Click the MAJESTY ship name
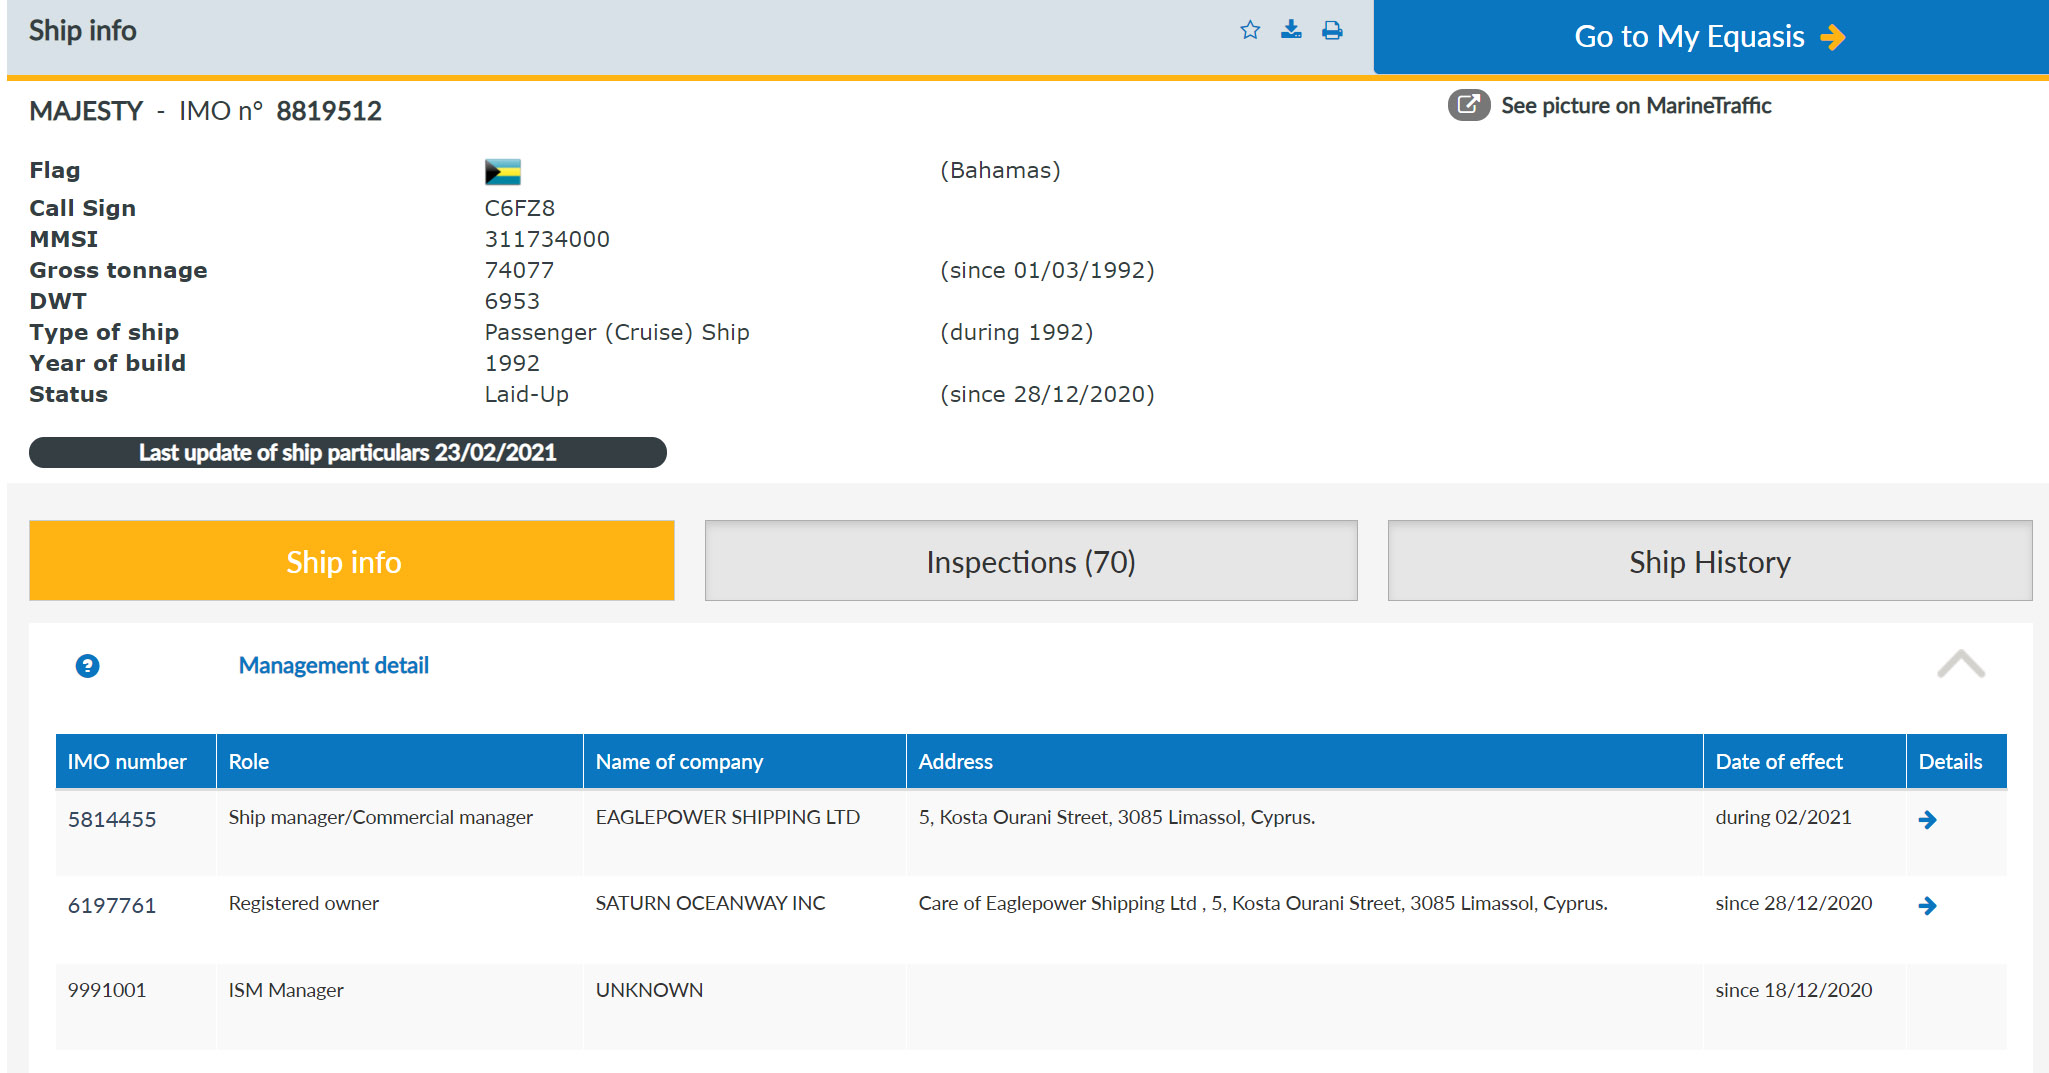Screen dimensions: 2049x1073 point(87,111)
